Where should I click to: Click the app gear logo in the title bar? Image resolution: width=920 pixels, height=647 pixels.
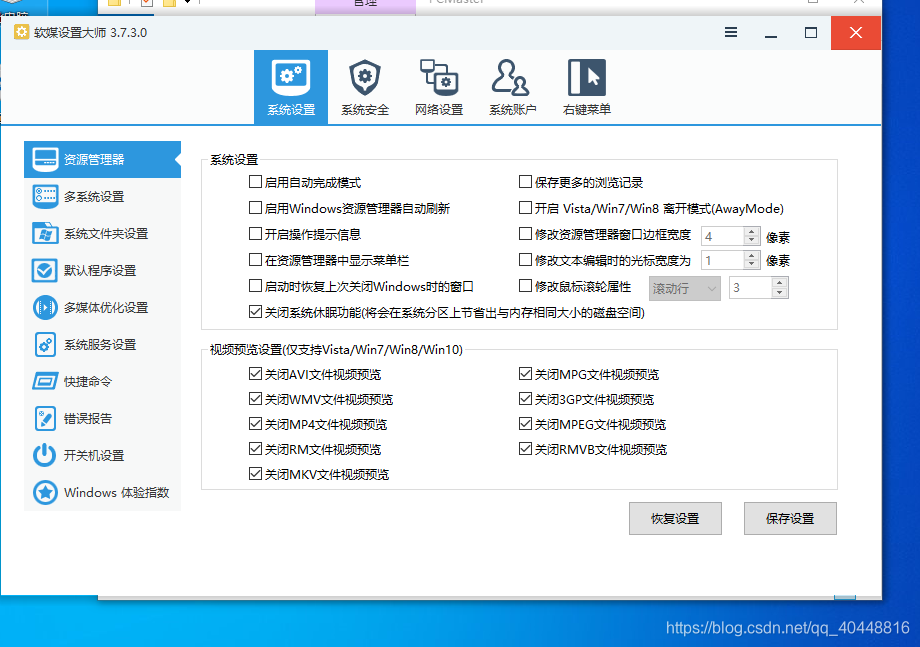[x=21, y=32]
